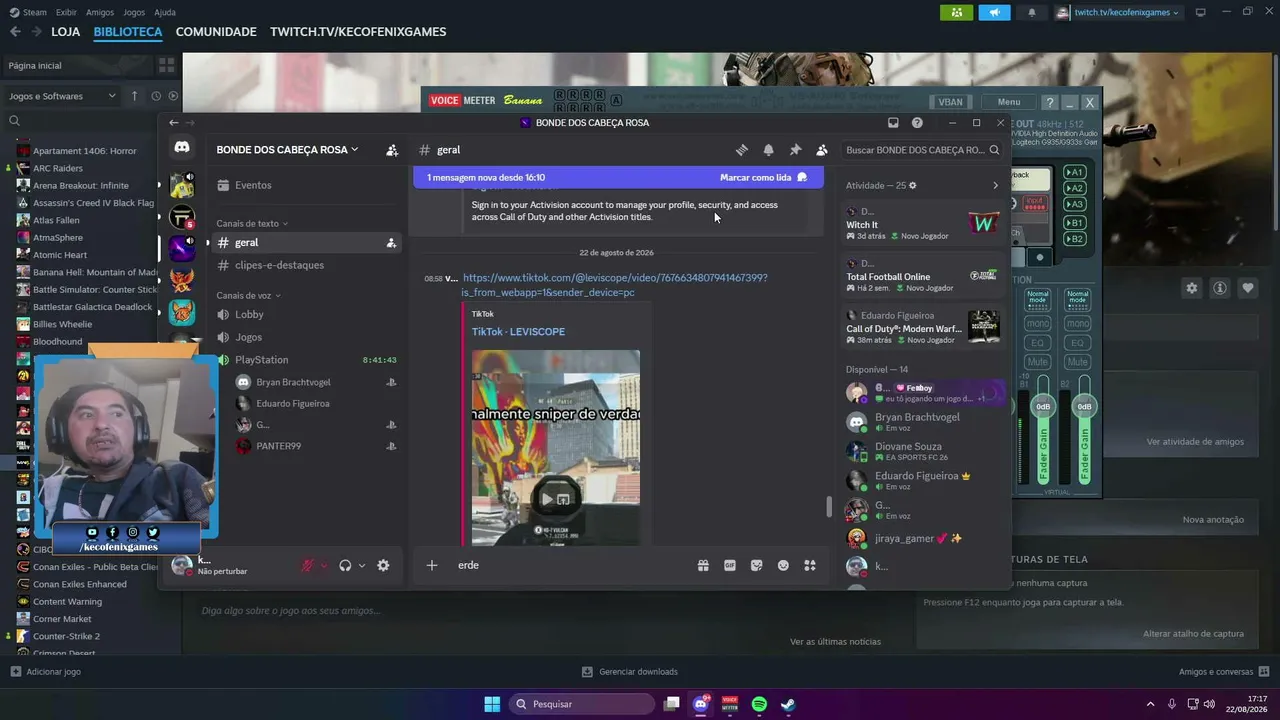
Task: Toggle Discord headphone deafen
Action: (345, 565)
